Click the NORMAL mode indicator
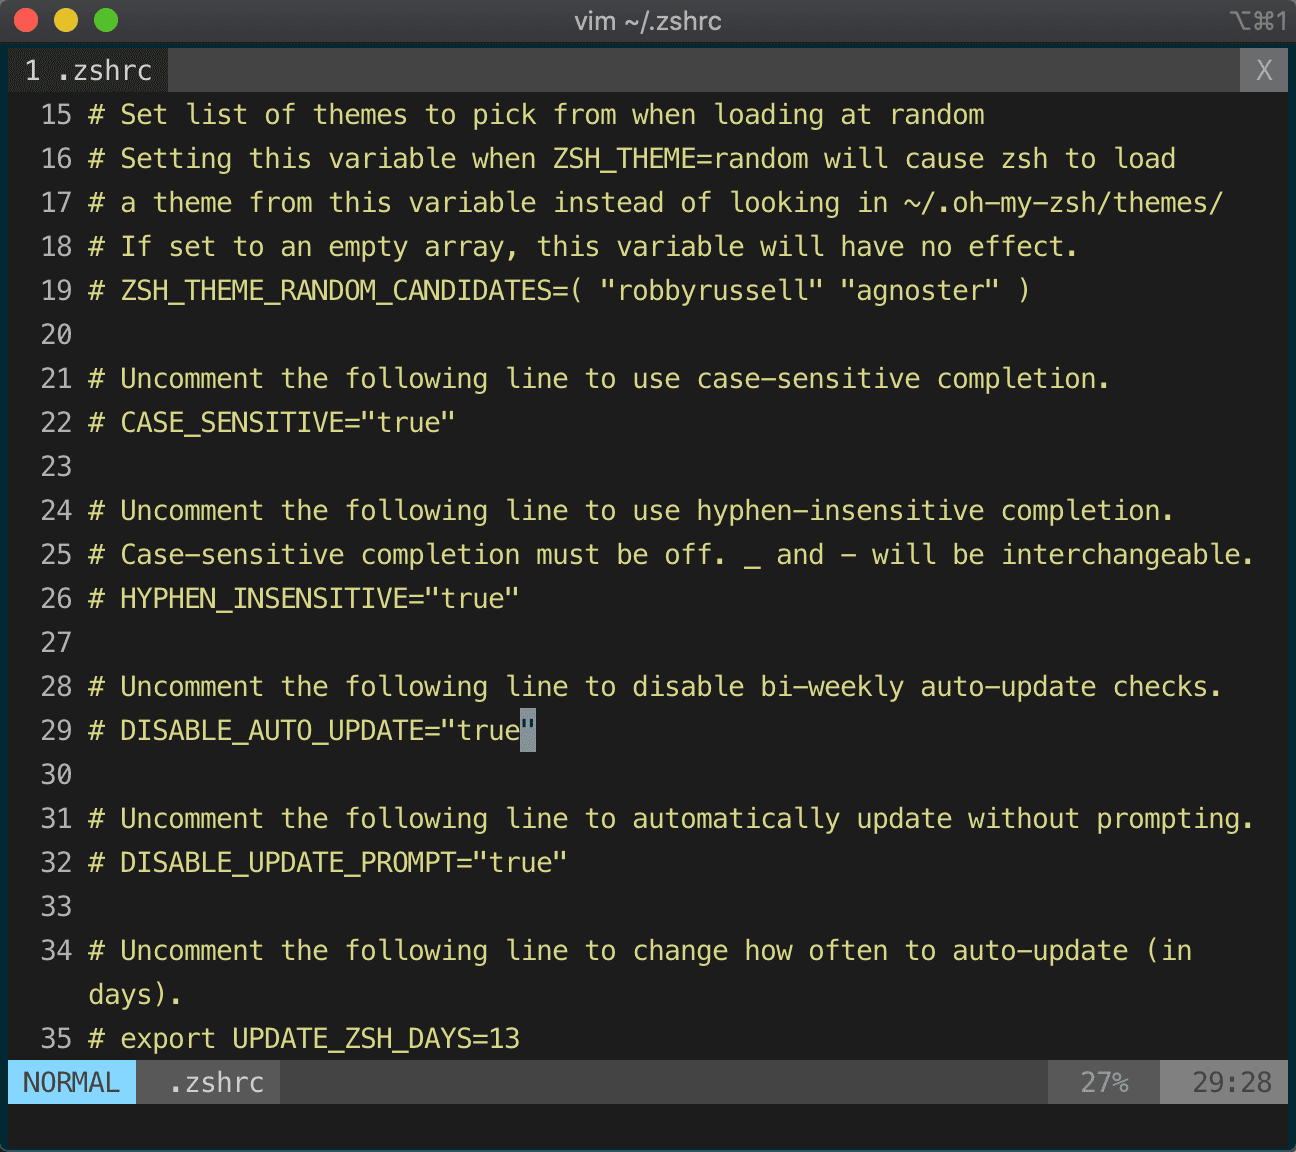1296x1152 pixels. click(71, 1082)
